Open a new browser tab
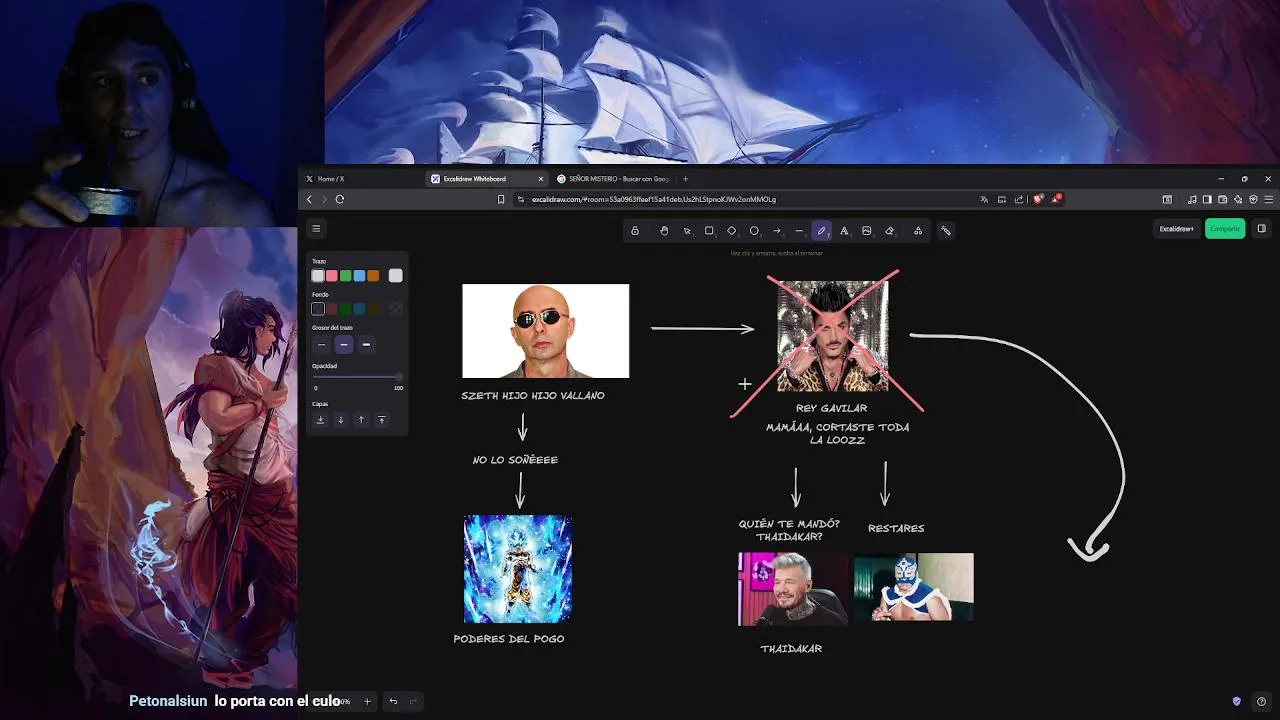Viewport: 1280px width, 720px height. 685,179
